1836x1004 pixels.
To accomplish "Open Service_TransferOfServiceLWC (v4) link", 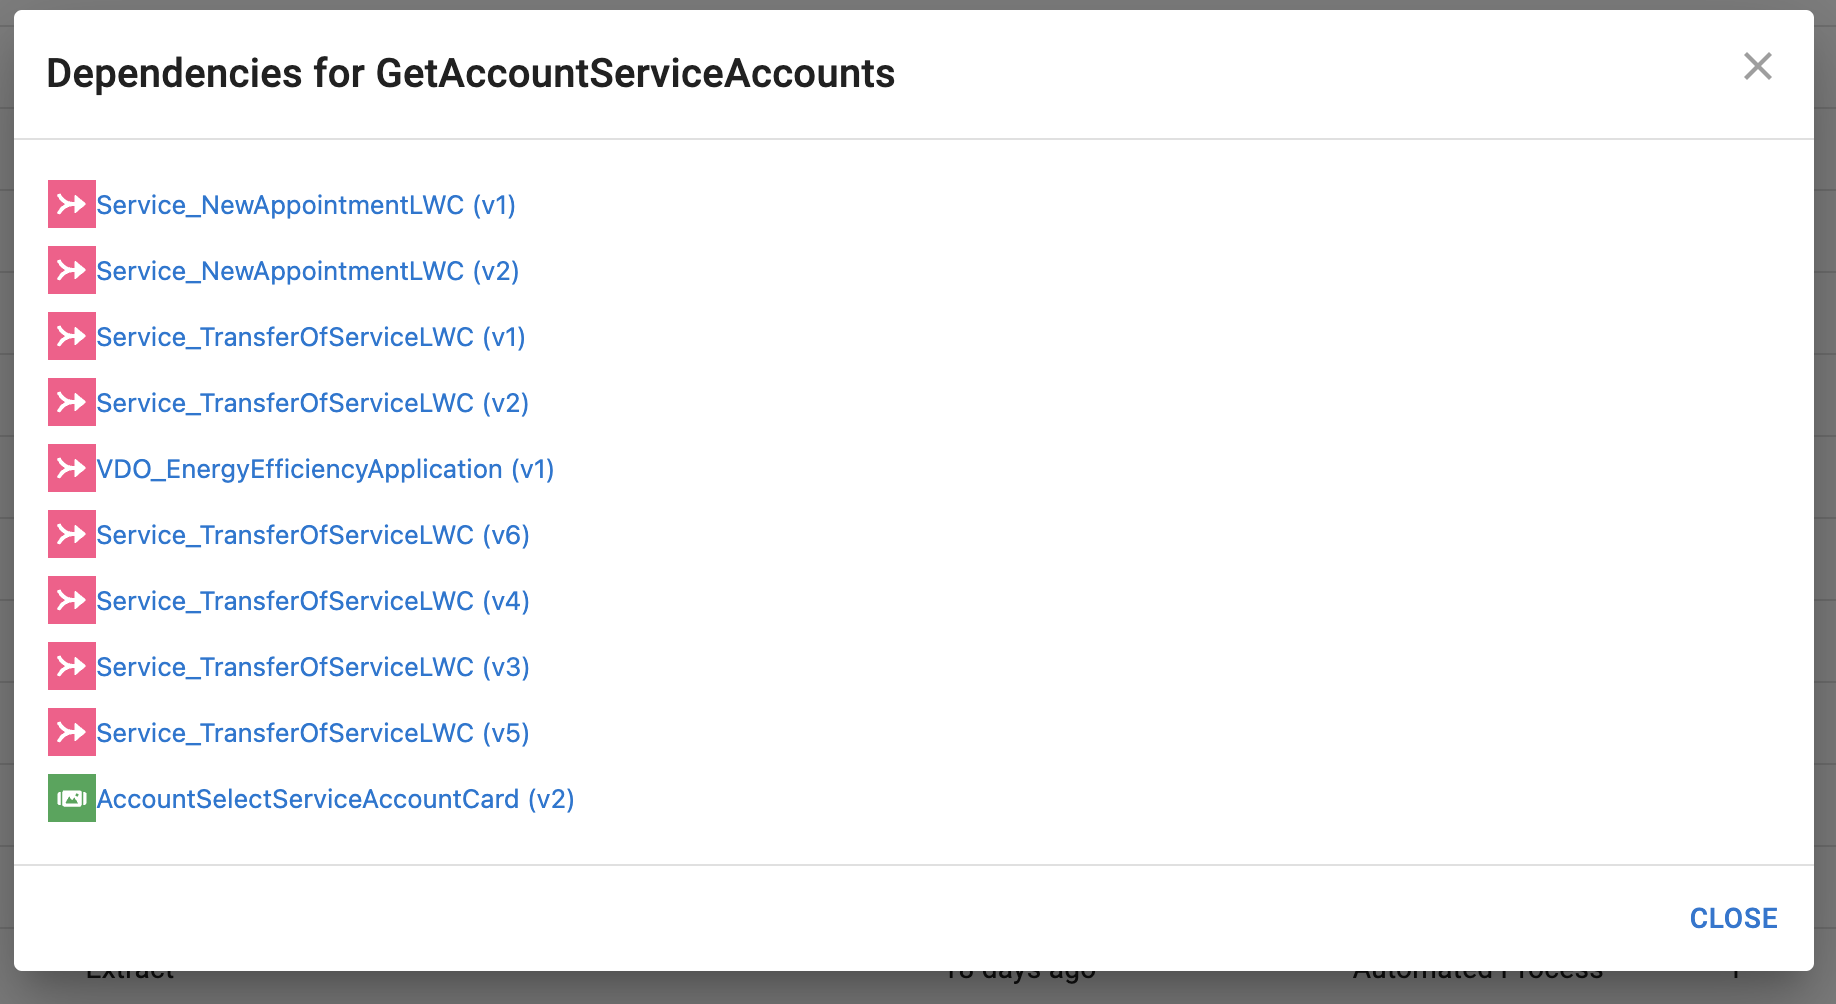I will tap(313, 601).
